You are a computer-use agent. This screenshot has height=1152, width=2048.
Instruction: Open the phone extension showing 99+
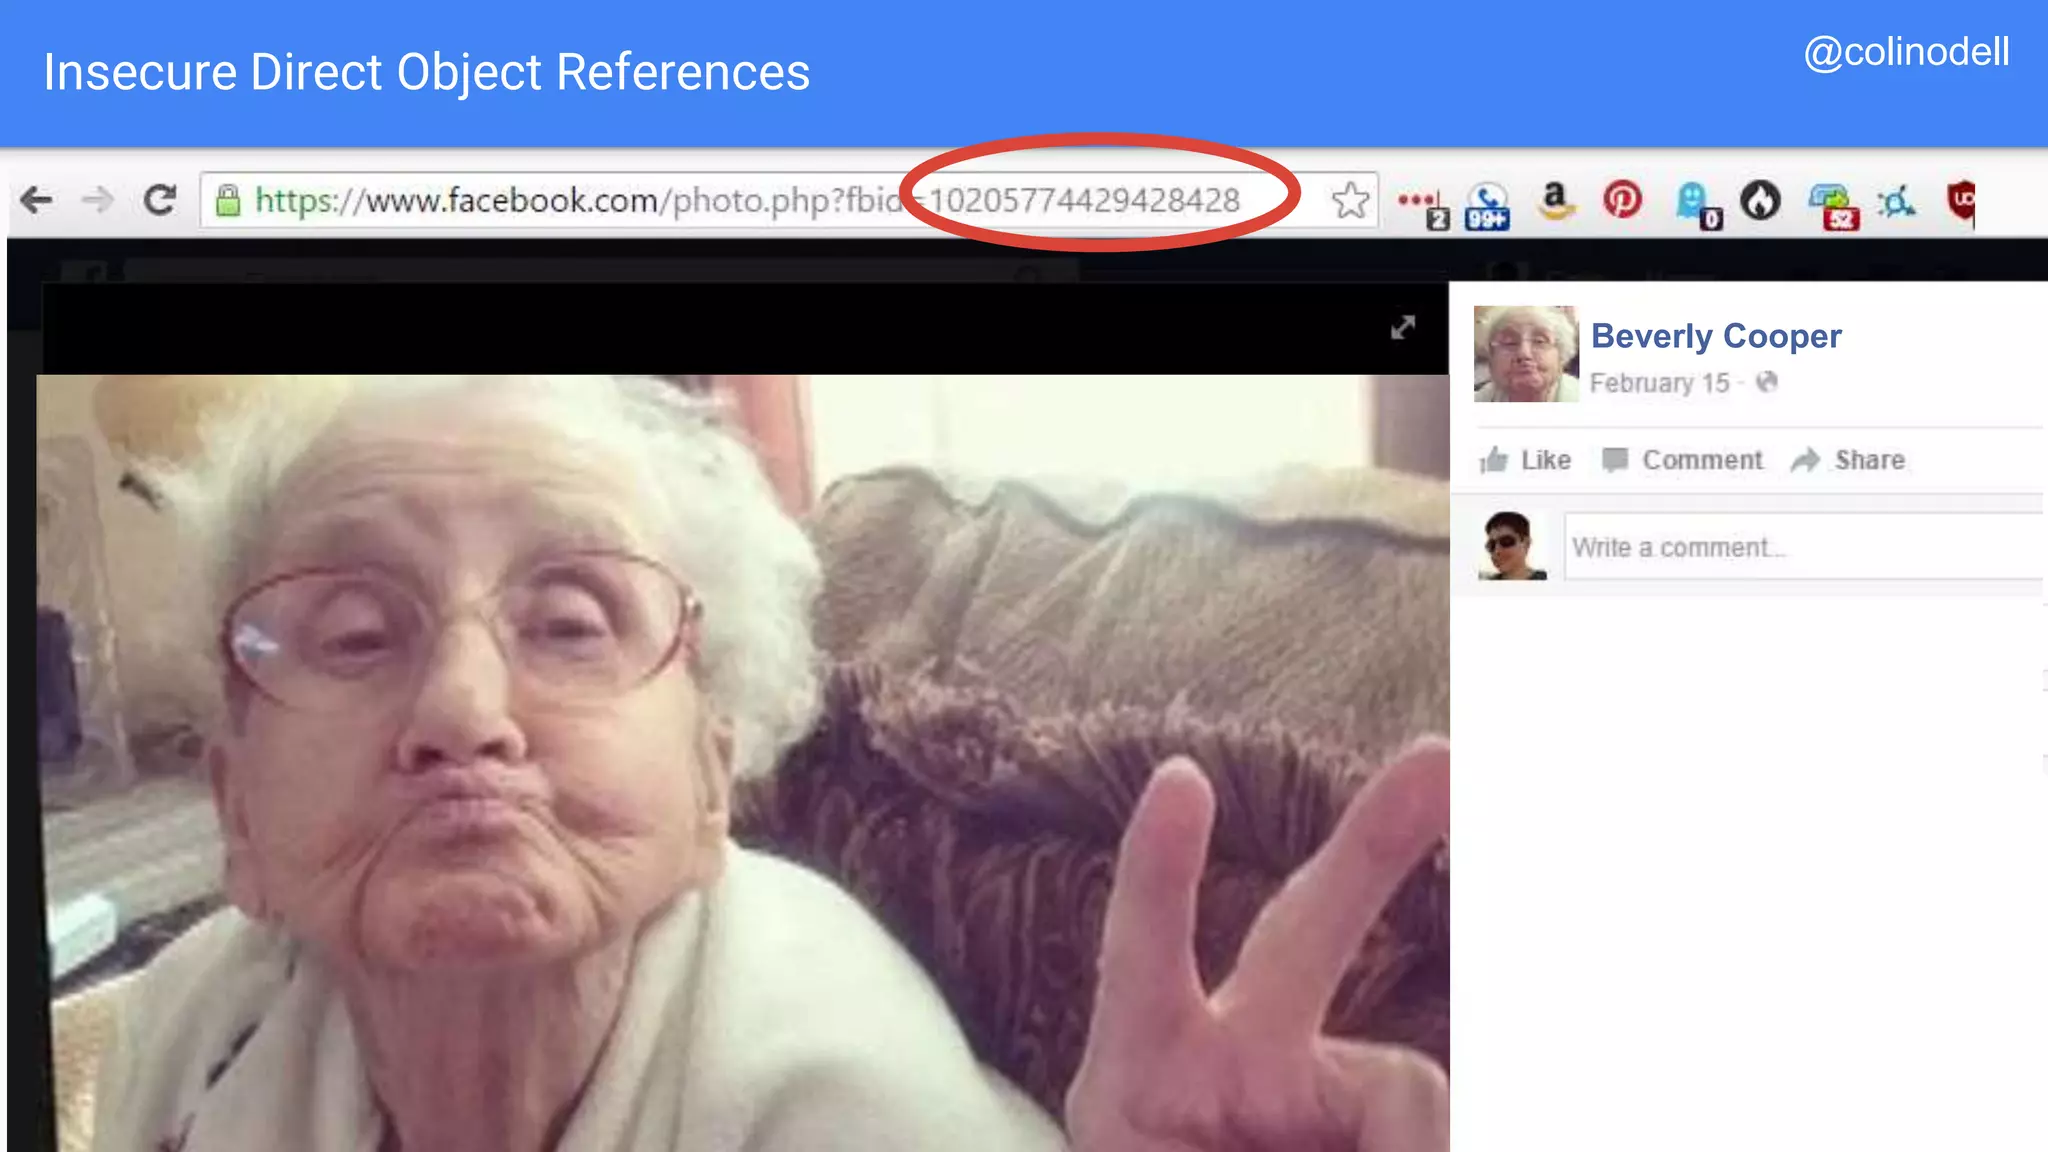[1488, 206]
